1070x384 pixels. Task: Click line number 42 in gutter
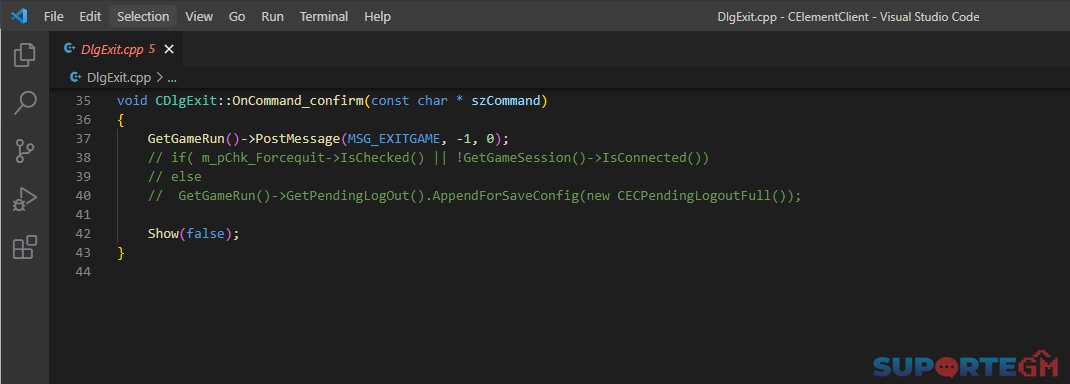point(83,233)
